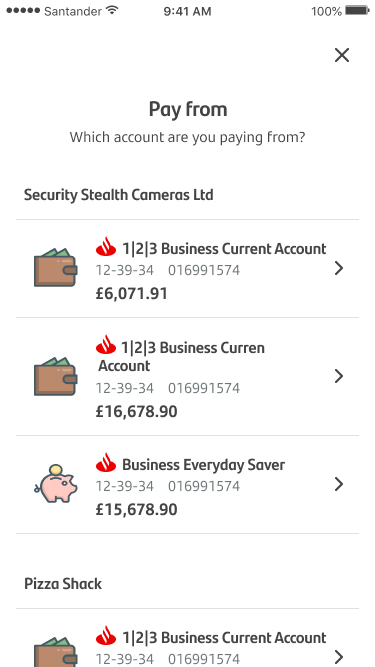
Task: Tap Pizza Shack account wallet icon
Action: [55, 652]
